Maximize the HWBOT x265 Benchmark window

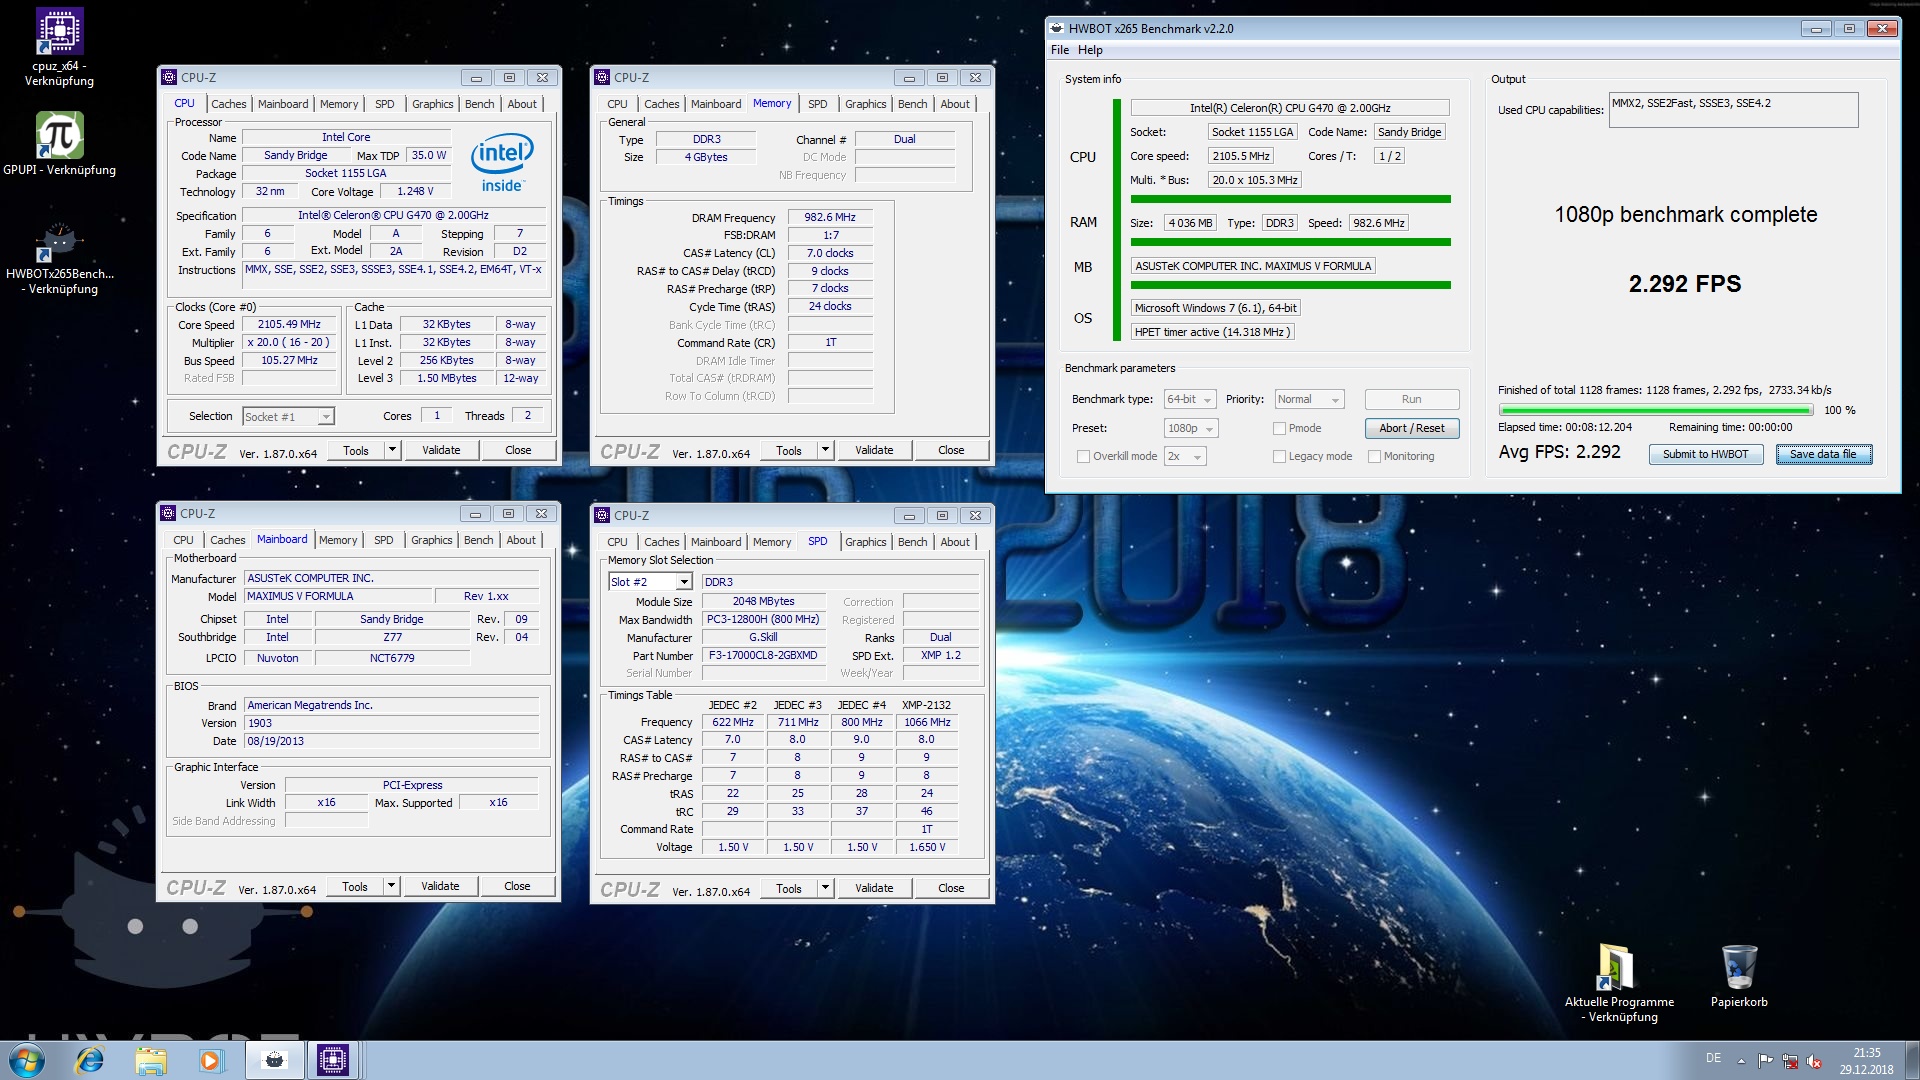click(1849, 28)
